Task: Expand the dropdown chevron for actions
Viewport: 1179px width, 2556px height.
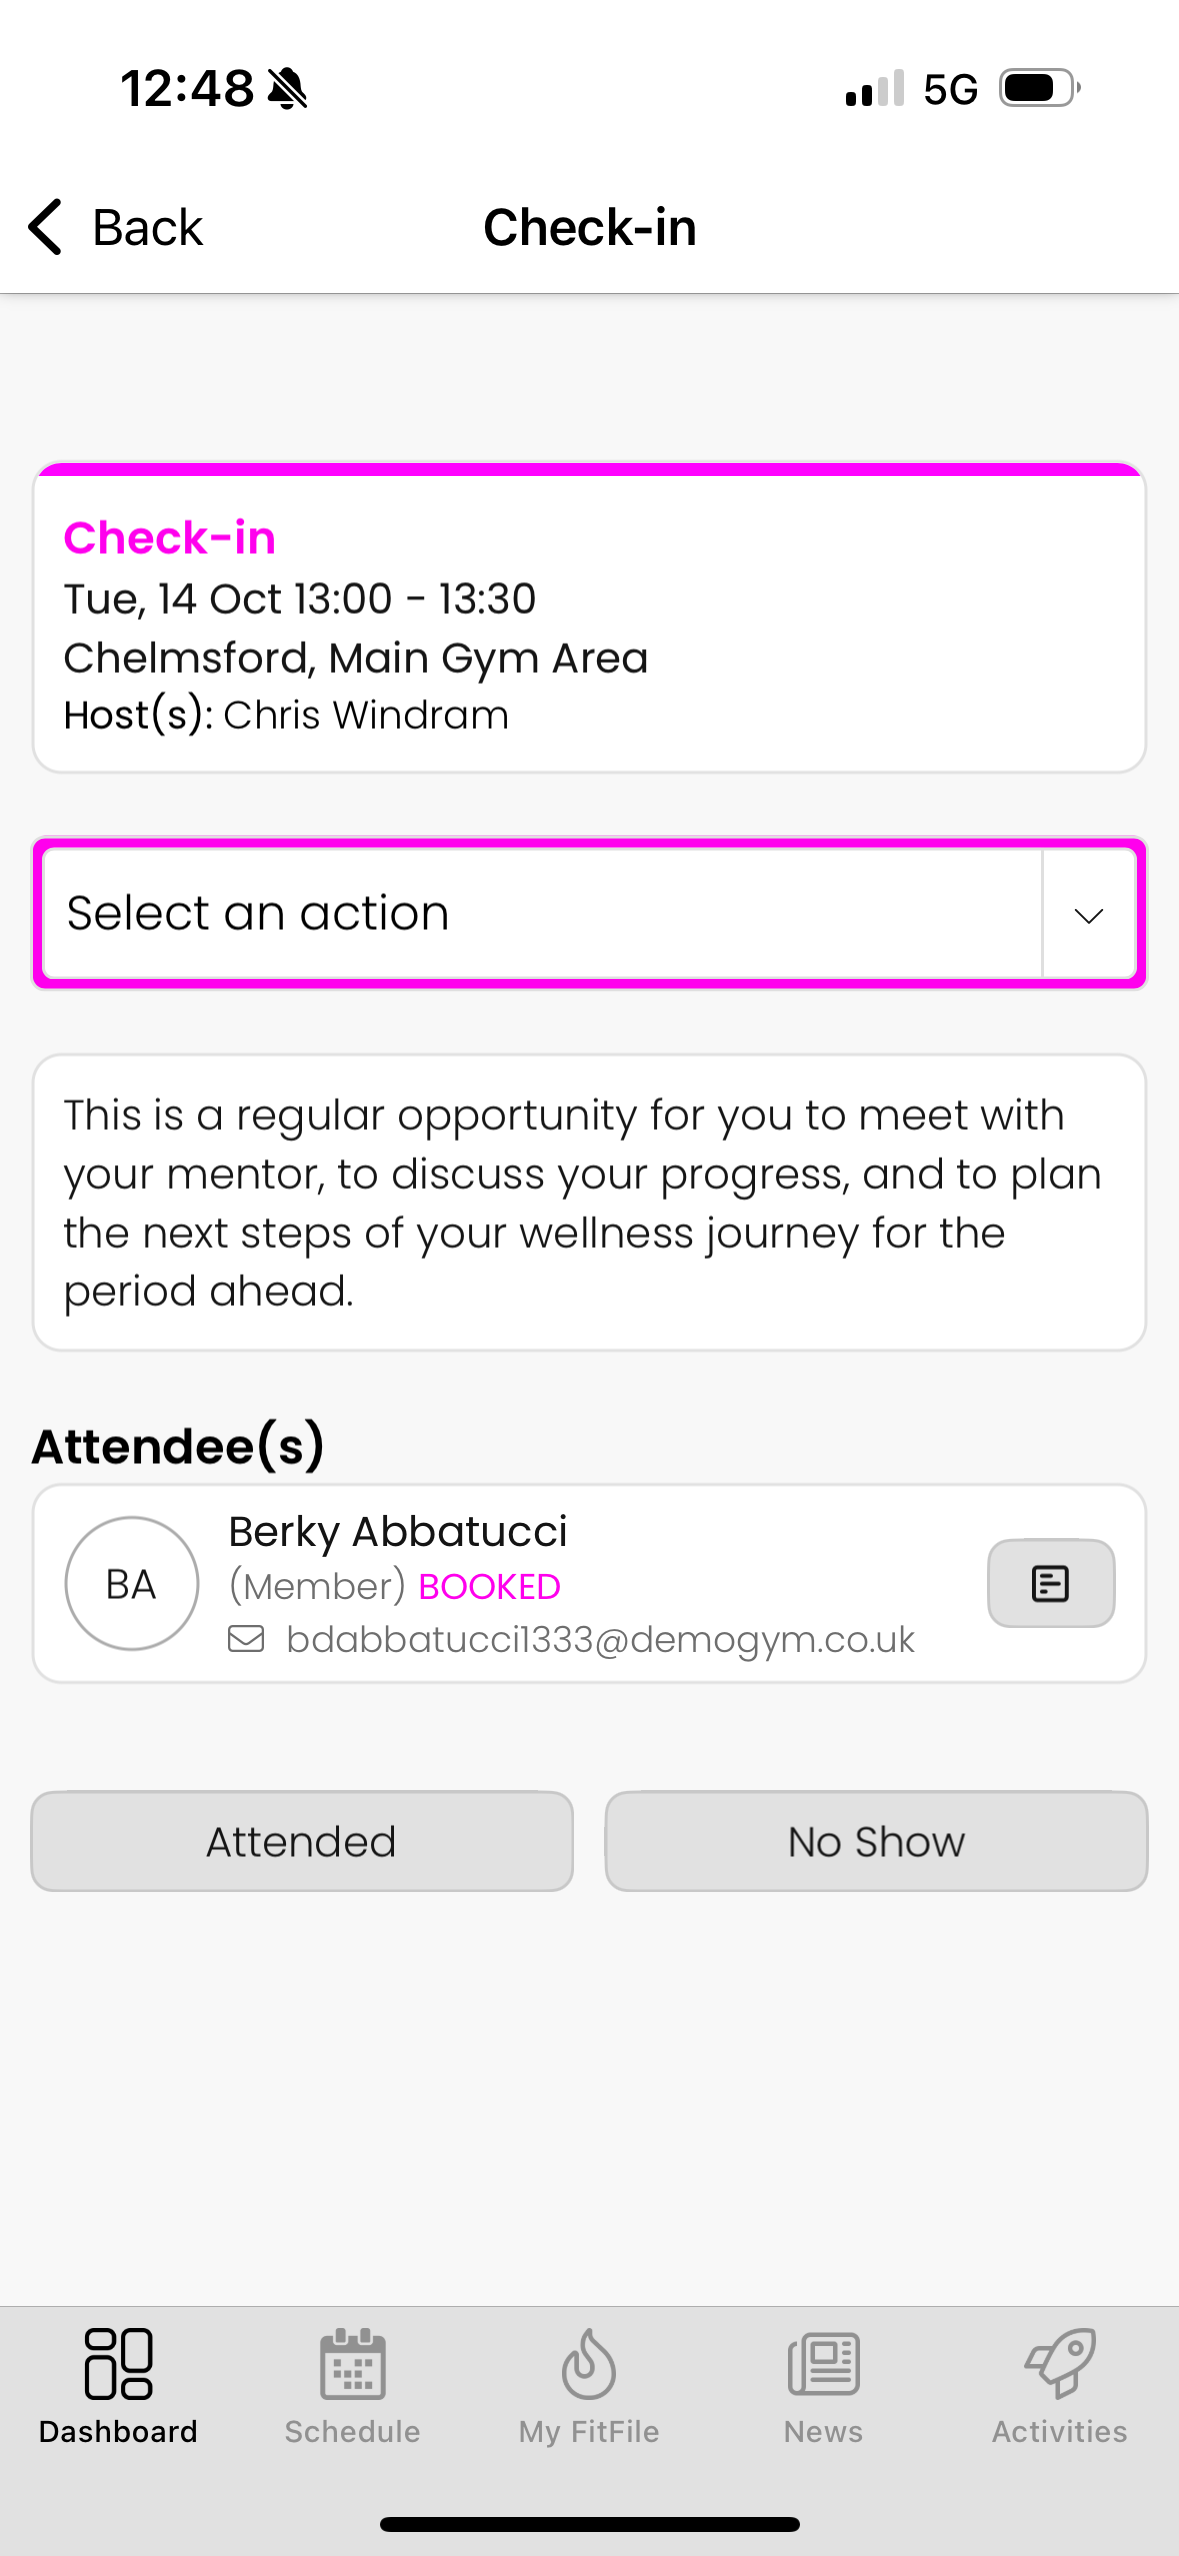Action: coord(1088,914)
